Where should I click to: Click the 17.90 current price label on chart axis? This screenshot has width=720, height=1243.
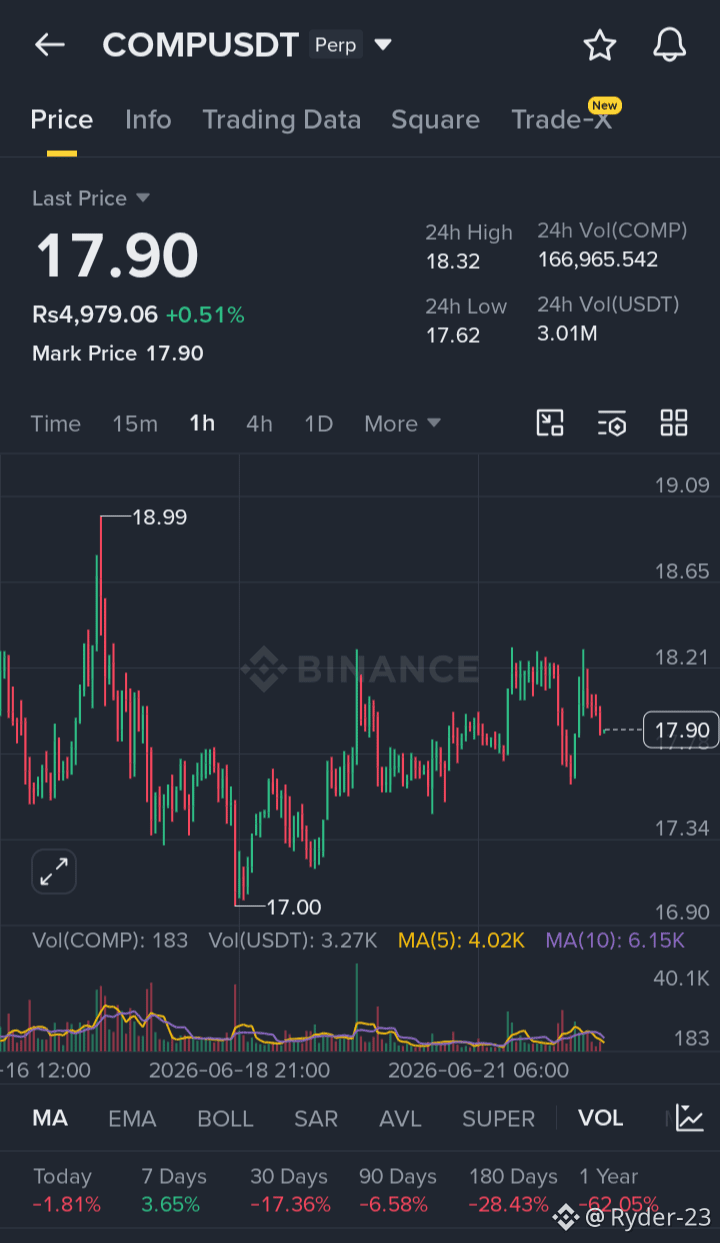point(682,730)
